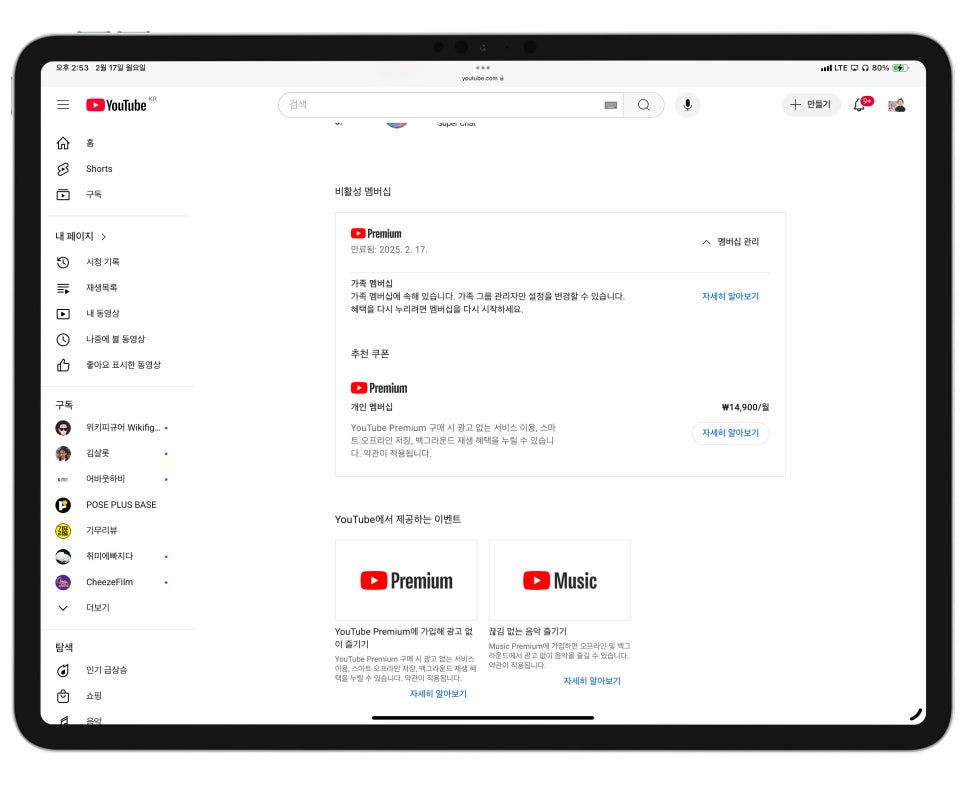Open 재생목록 playlists
Screen dimensions: 966x785
(102, 288)
